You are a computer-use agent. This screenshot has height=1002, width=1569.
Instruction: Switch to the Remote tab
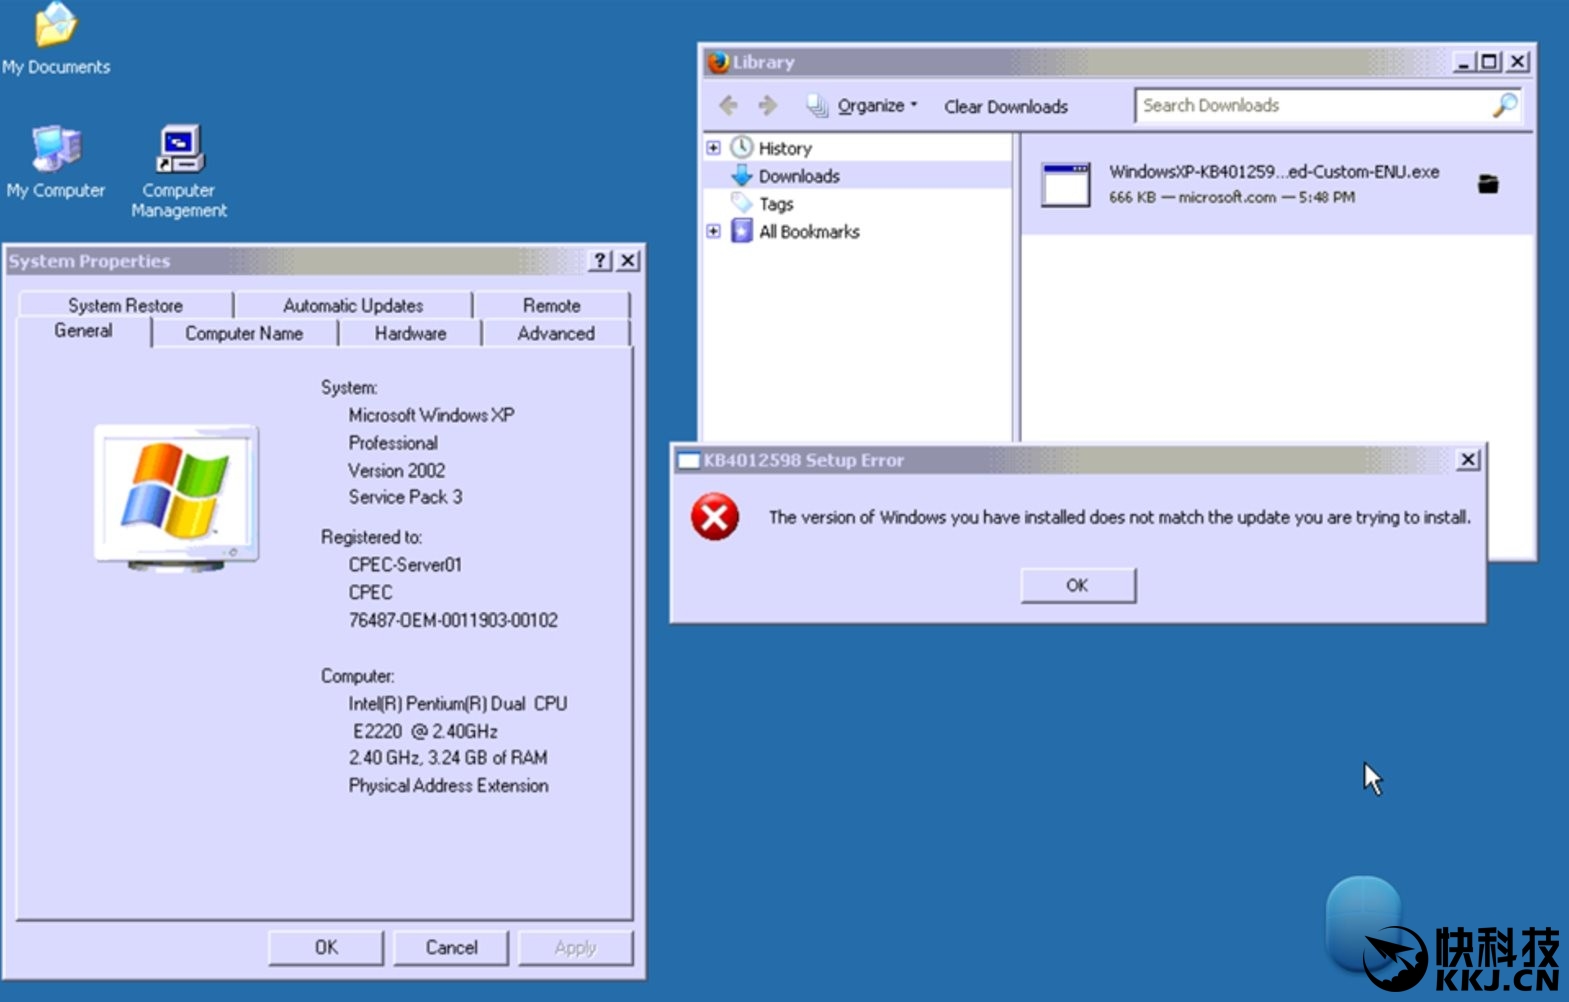[x=551, y=305]
